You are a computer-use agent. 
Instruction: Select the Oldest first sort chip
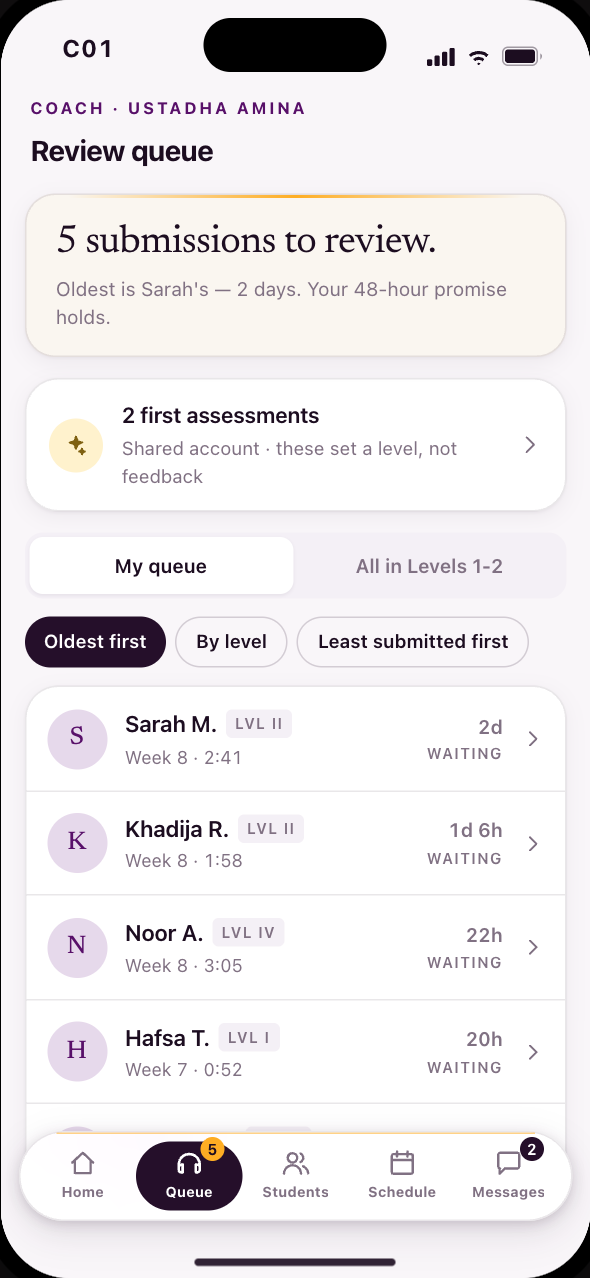tap(96, 642)
